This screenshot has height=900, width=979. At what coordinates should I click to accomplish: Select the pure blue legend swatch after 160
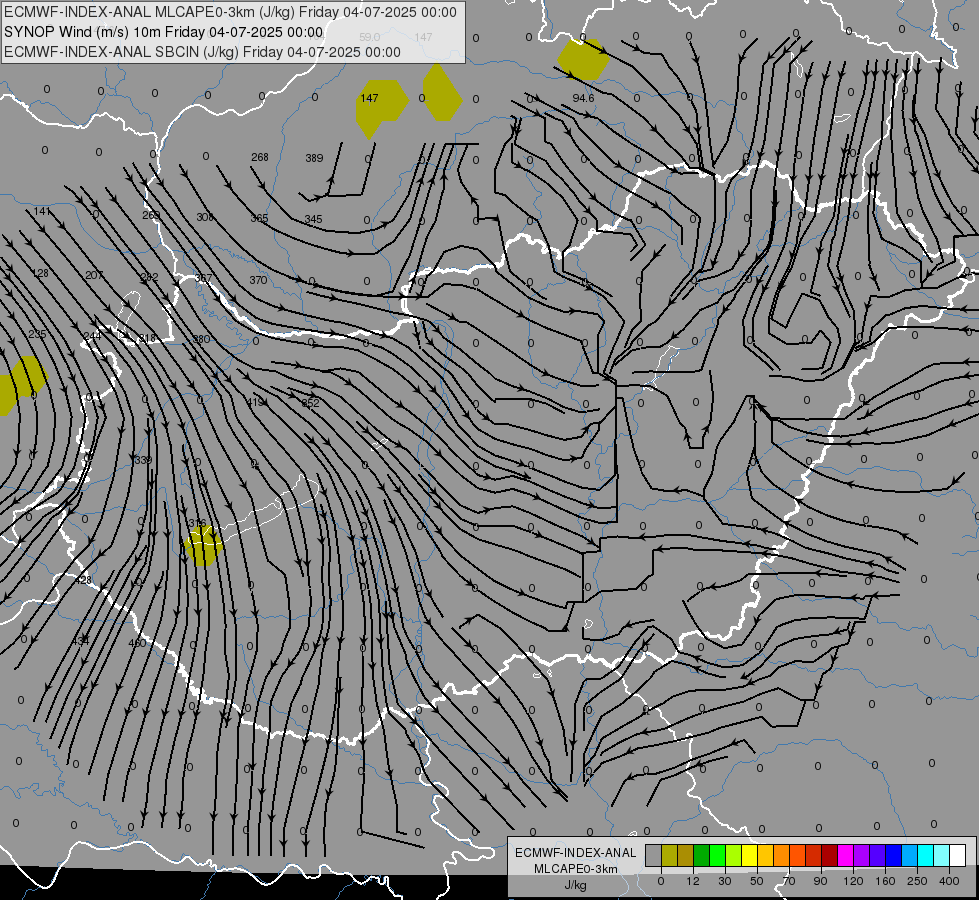(893, 856)
